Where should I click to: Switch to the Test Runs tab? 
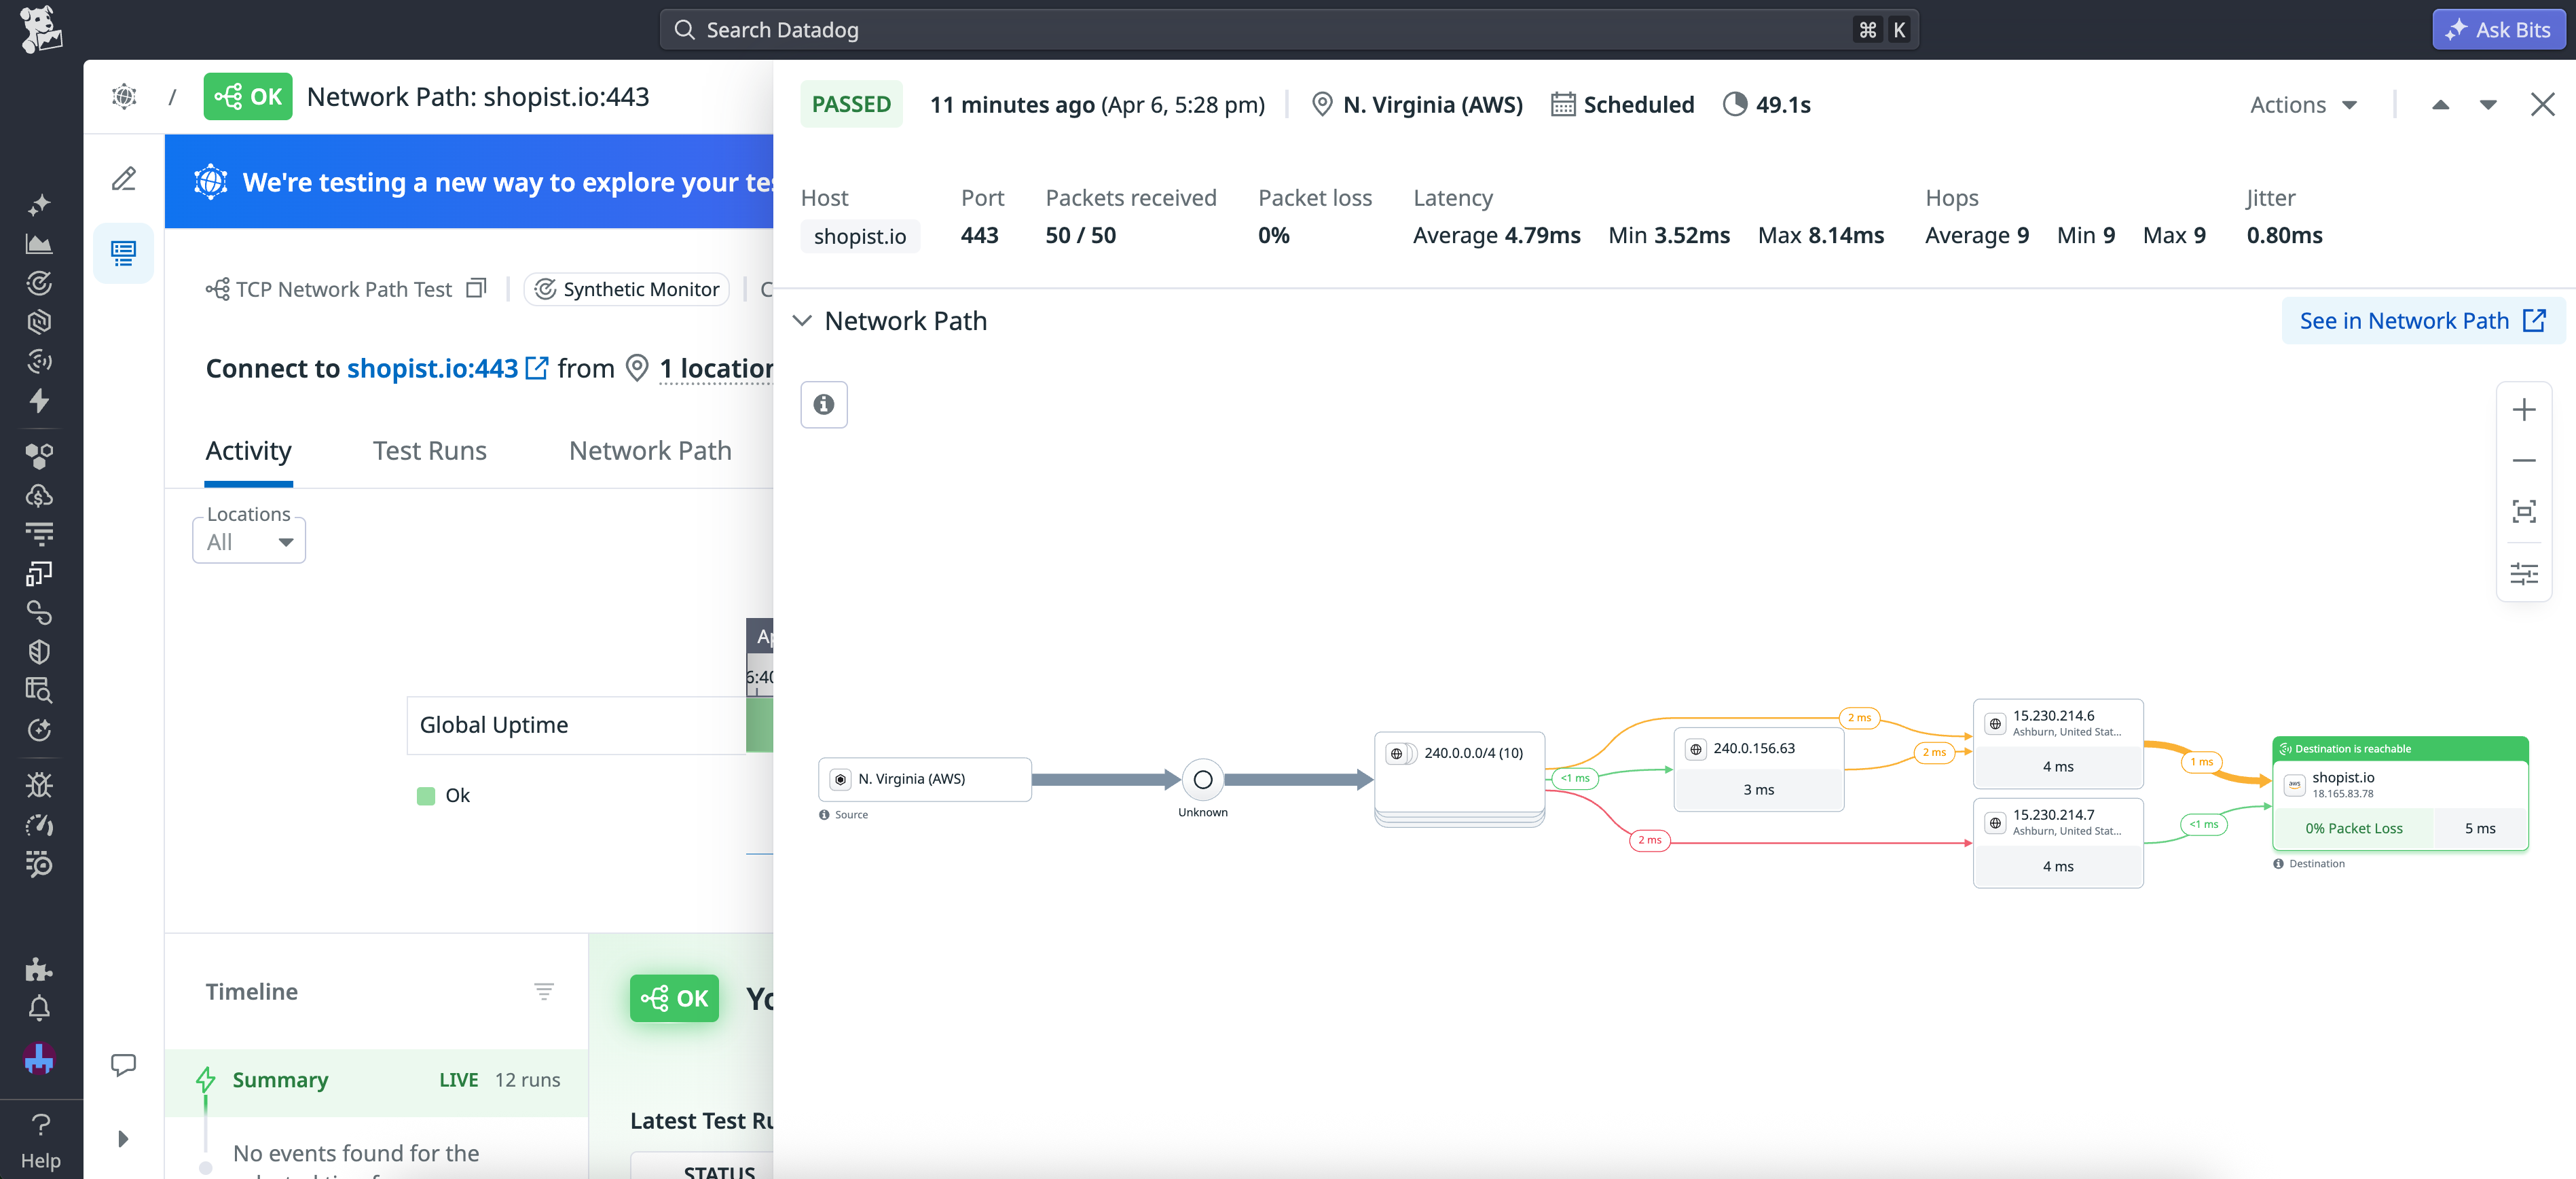coord(429,450)
